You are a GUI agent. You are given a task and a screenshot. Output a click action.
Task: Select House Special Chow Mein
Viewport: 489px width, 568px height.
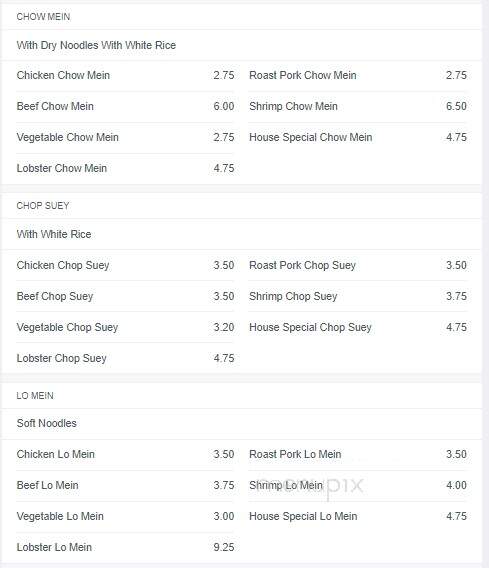[358, 137]
